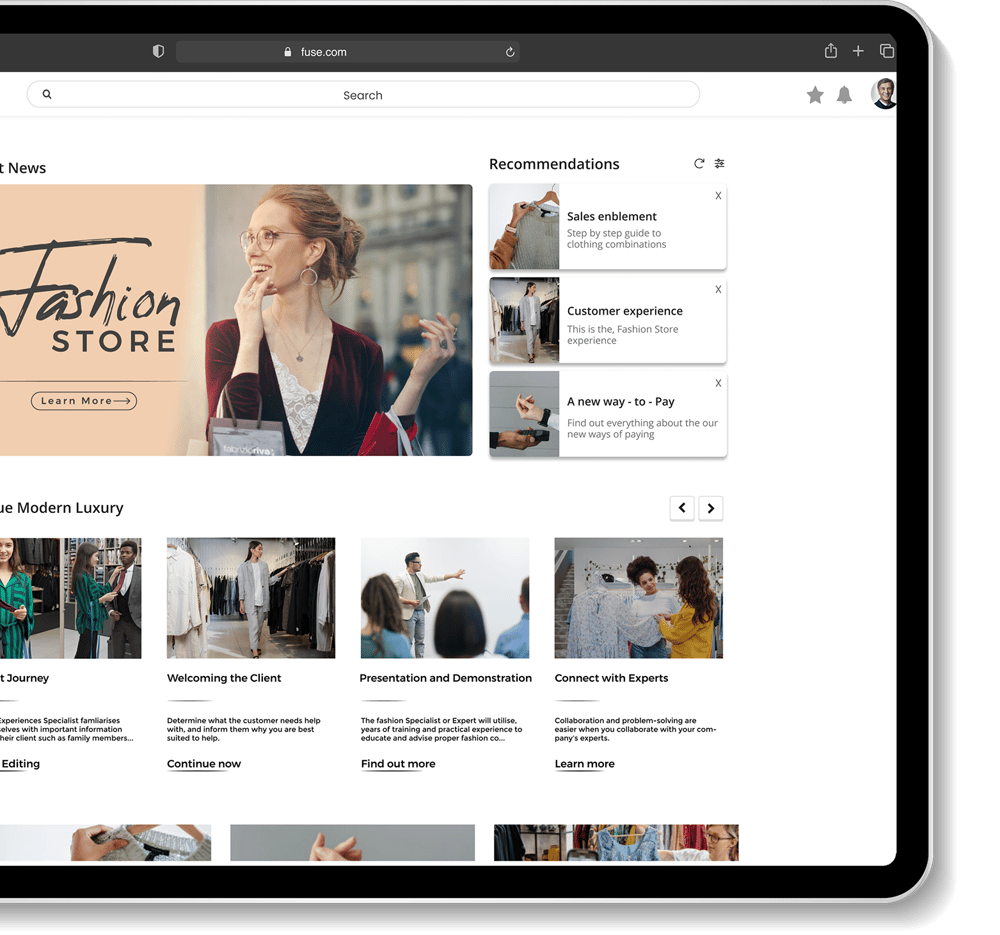
Task: Click 'Determine what the customer needs' description
Action: [x=244, y=729]
